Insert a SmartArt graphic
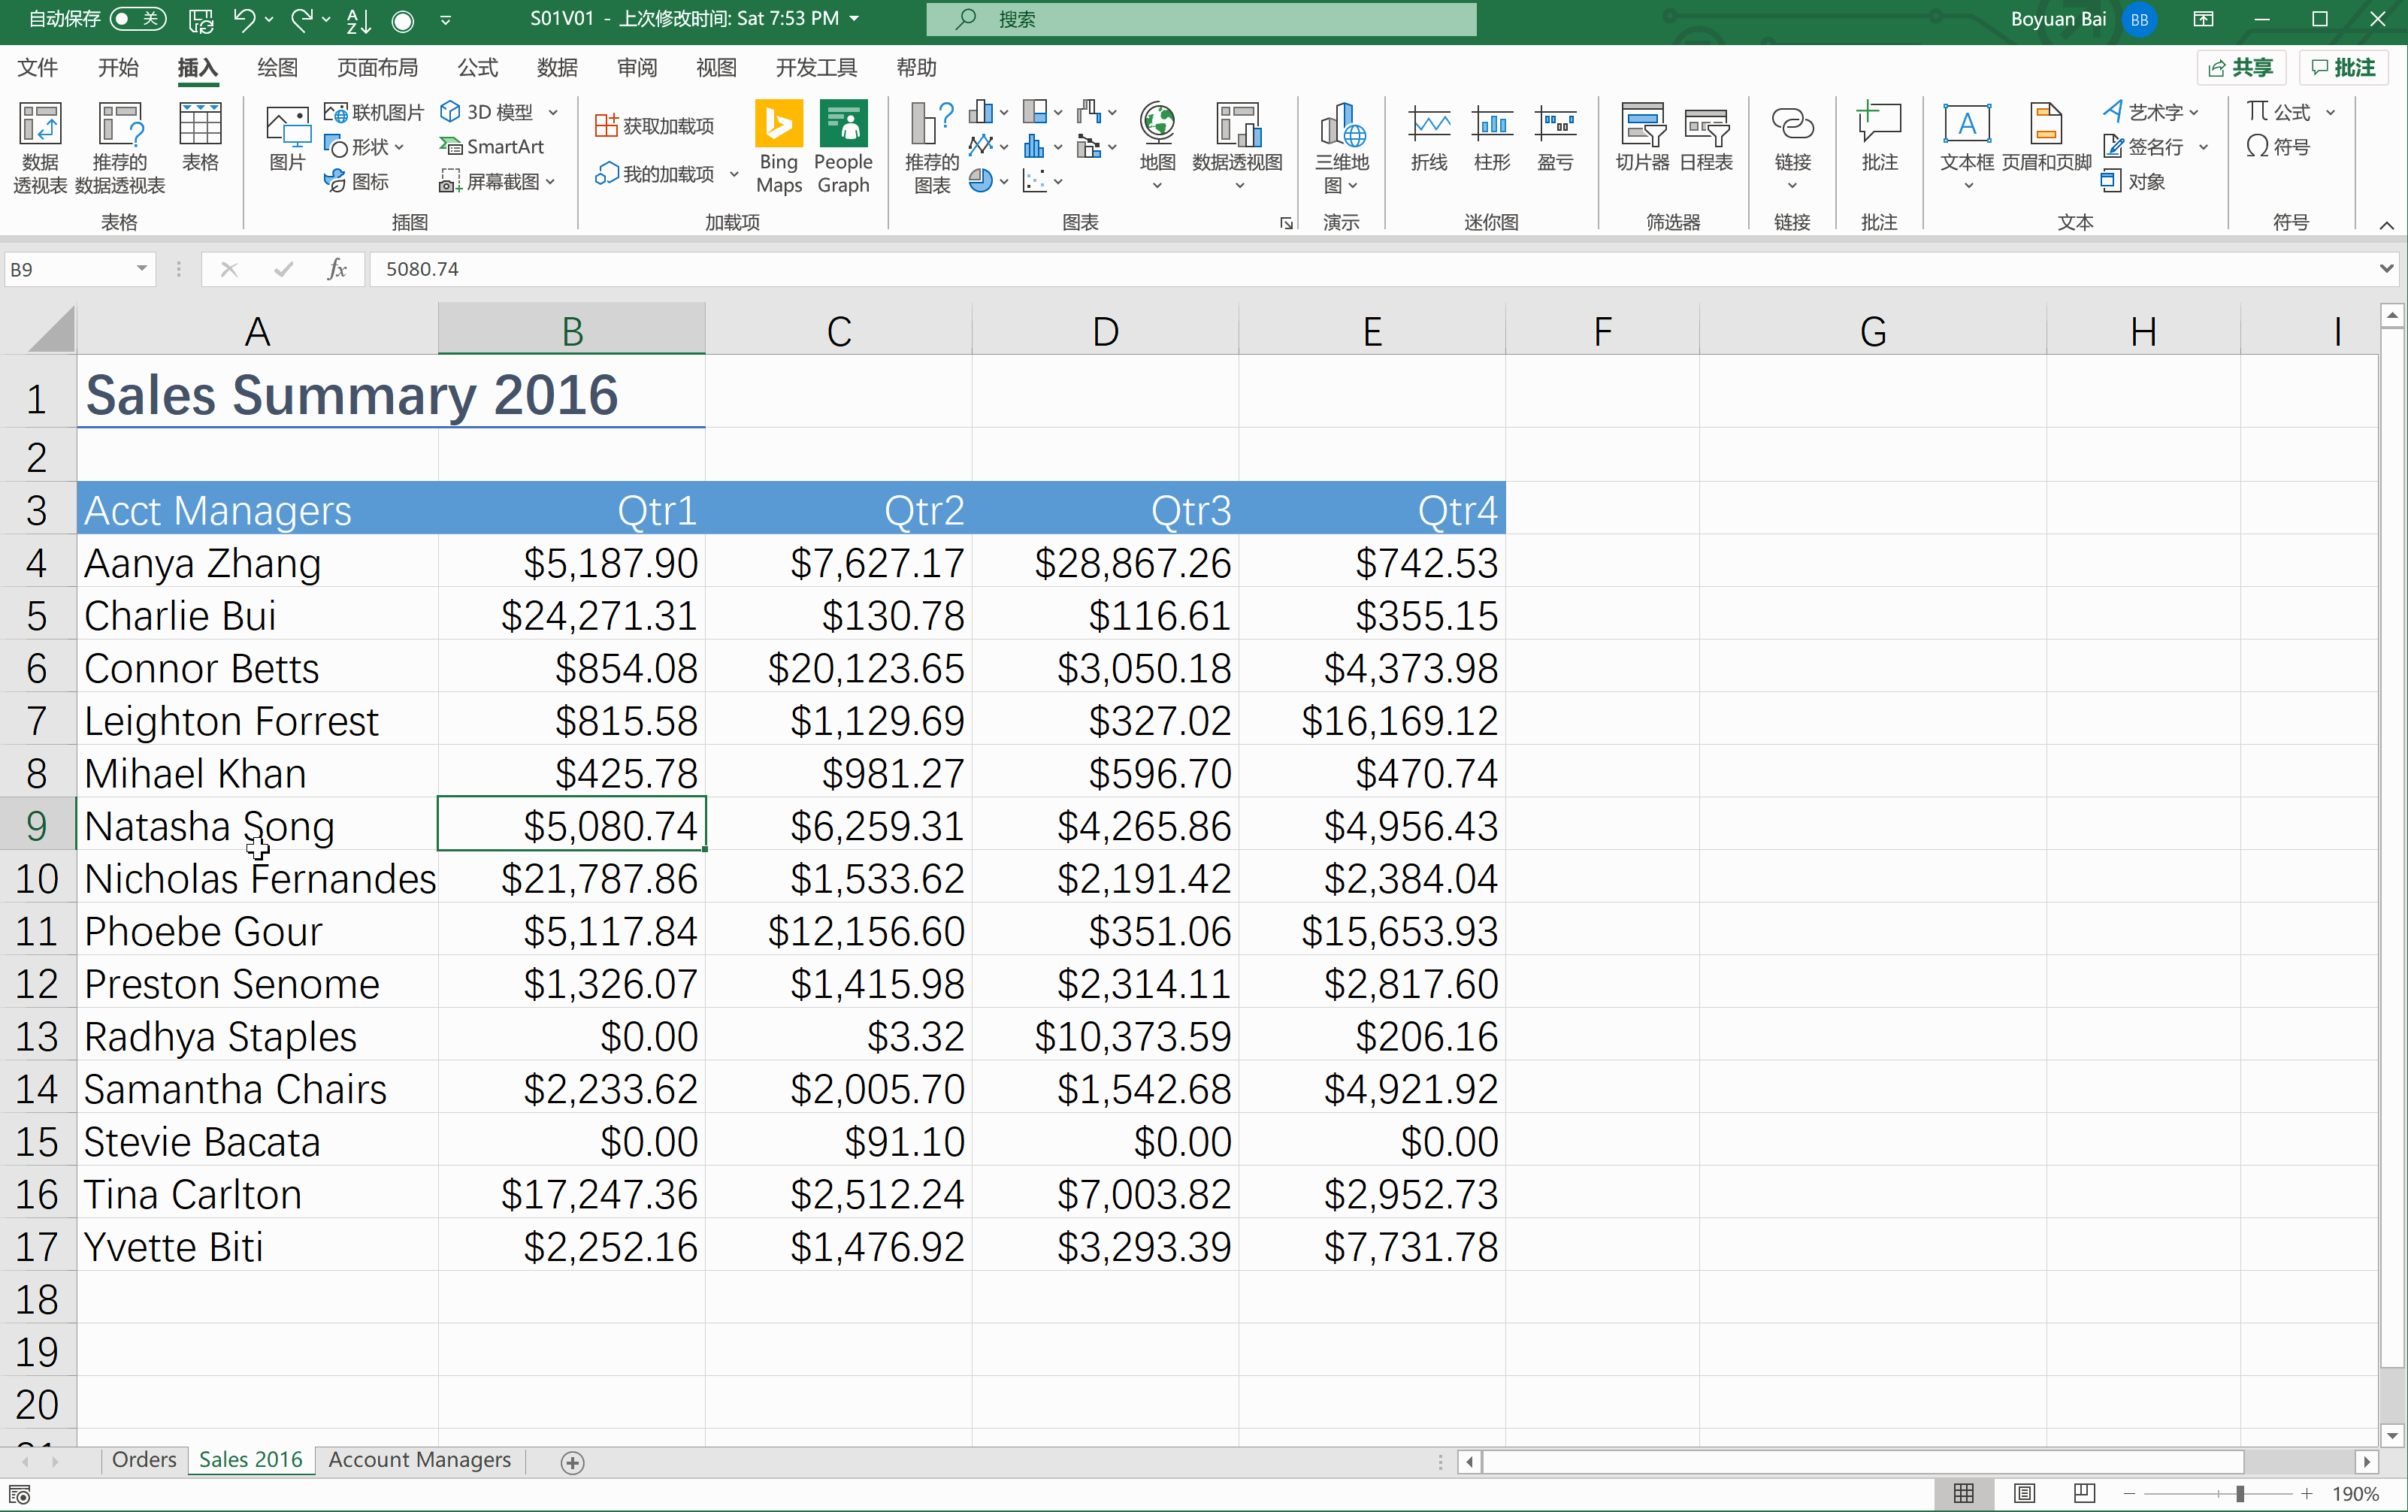The height and width of the screenshot is (1512, 2408). click(492, 146)
